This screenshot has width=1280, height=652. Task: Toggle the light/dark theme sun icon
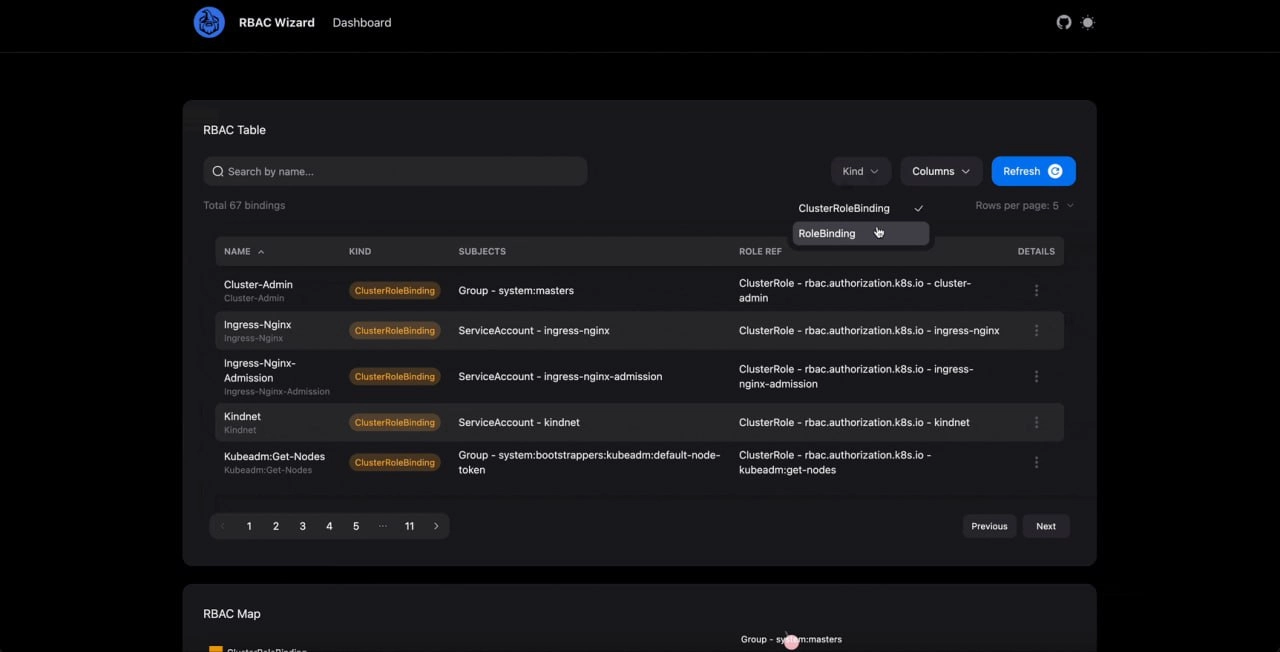pyautogui.click(x=1088, y=22)
